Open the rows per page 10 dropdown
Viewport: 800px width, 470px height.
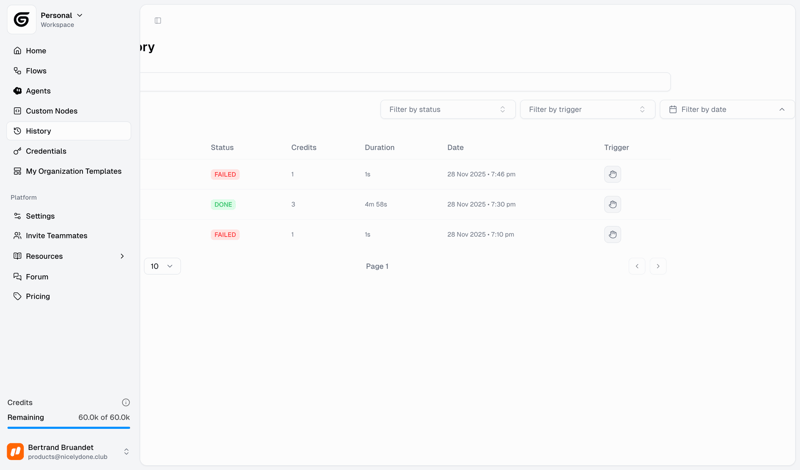tap(162, 266)
